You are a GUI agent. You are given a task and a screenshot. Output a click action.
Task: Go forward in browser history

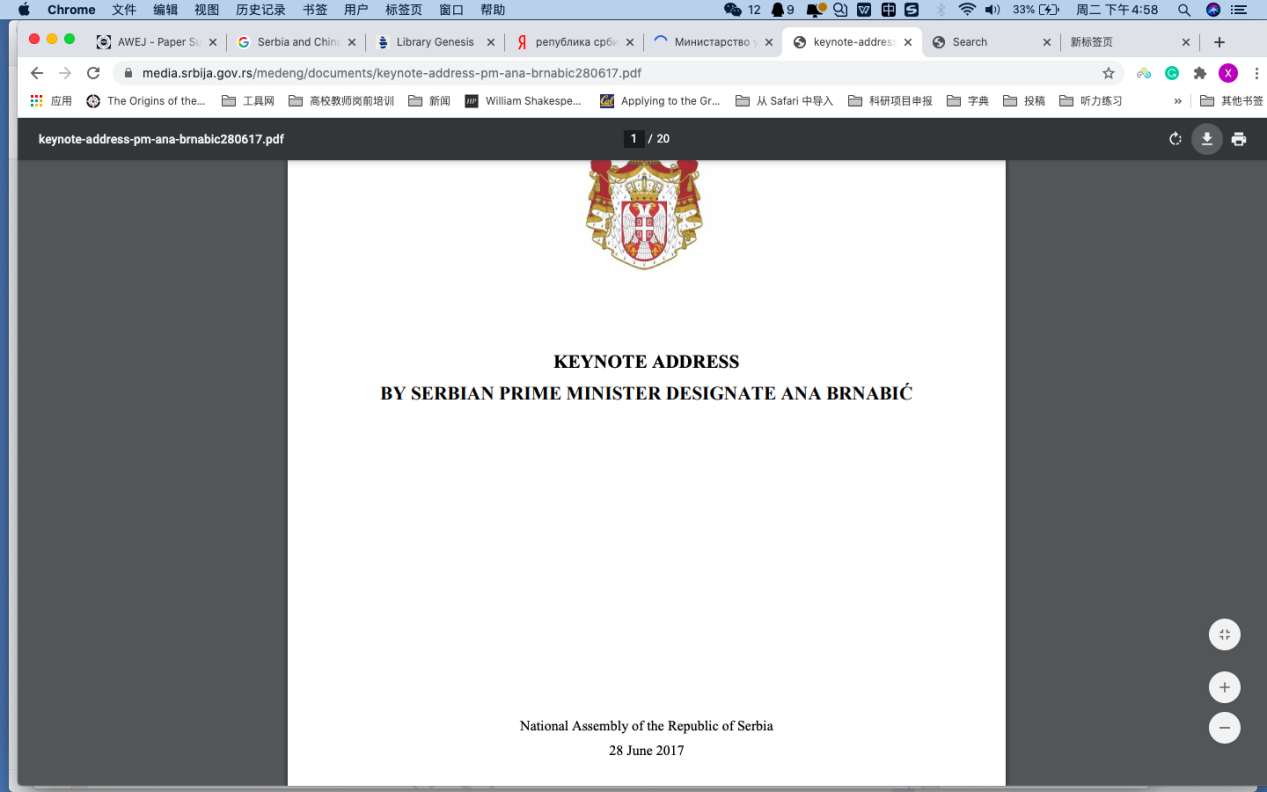point(65,73)
